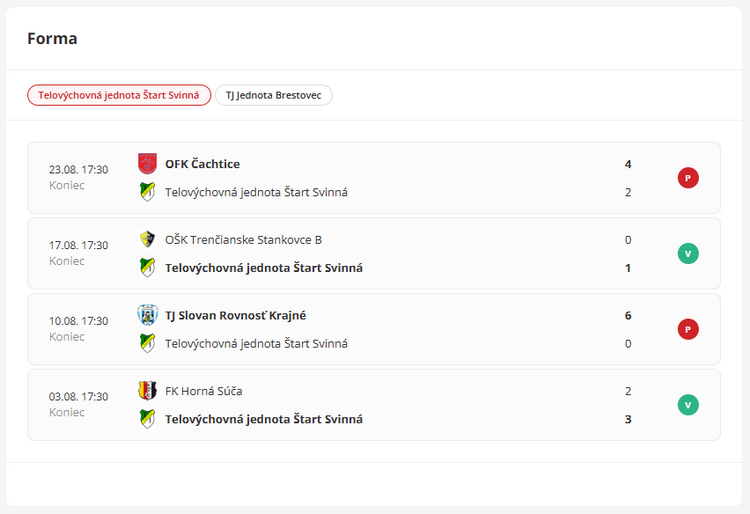Switch to the TJ Jednota Brestovec tab
750x514 pixels.
coord(273,95)
